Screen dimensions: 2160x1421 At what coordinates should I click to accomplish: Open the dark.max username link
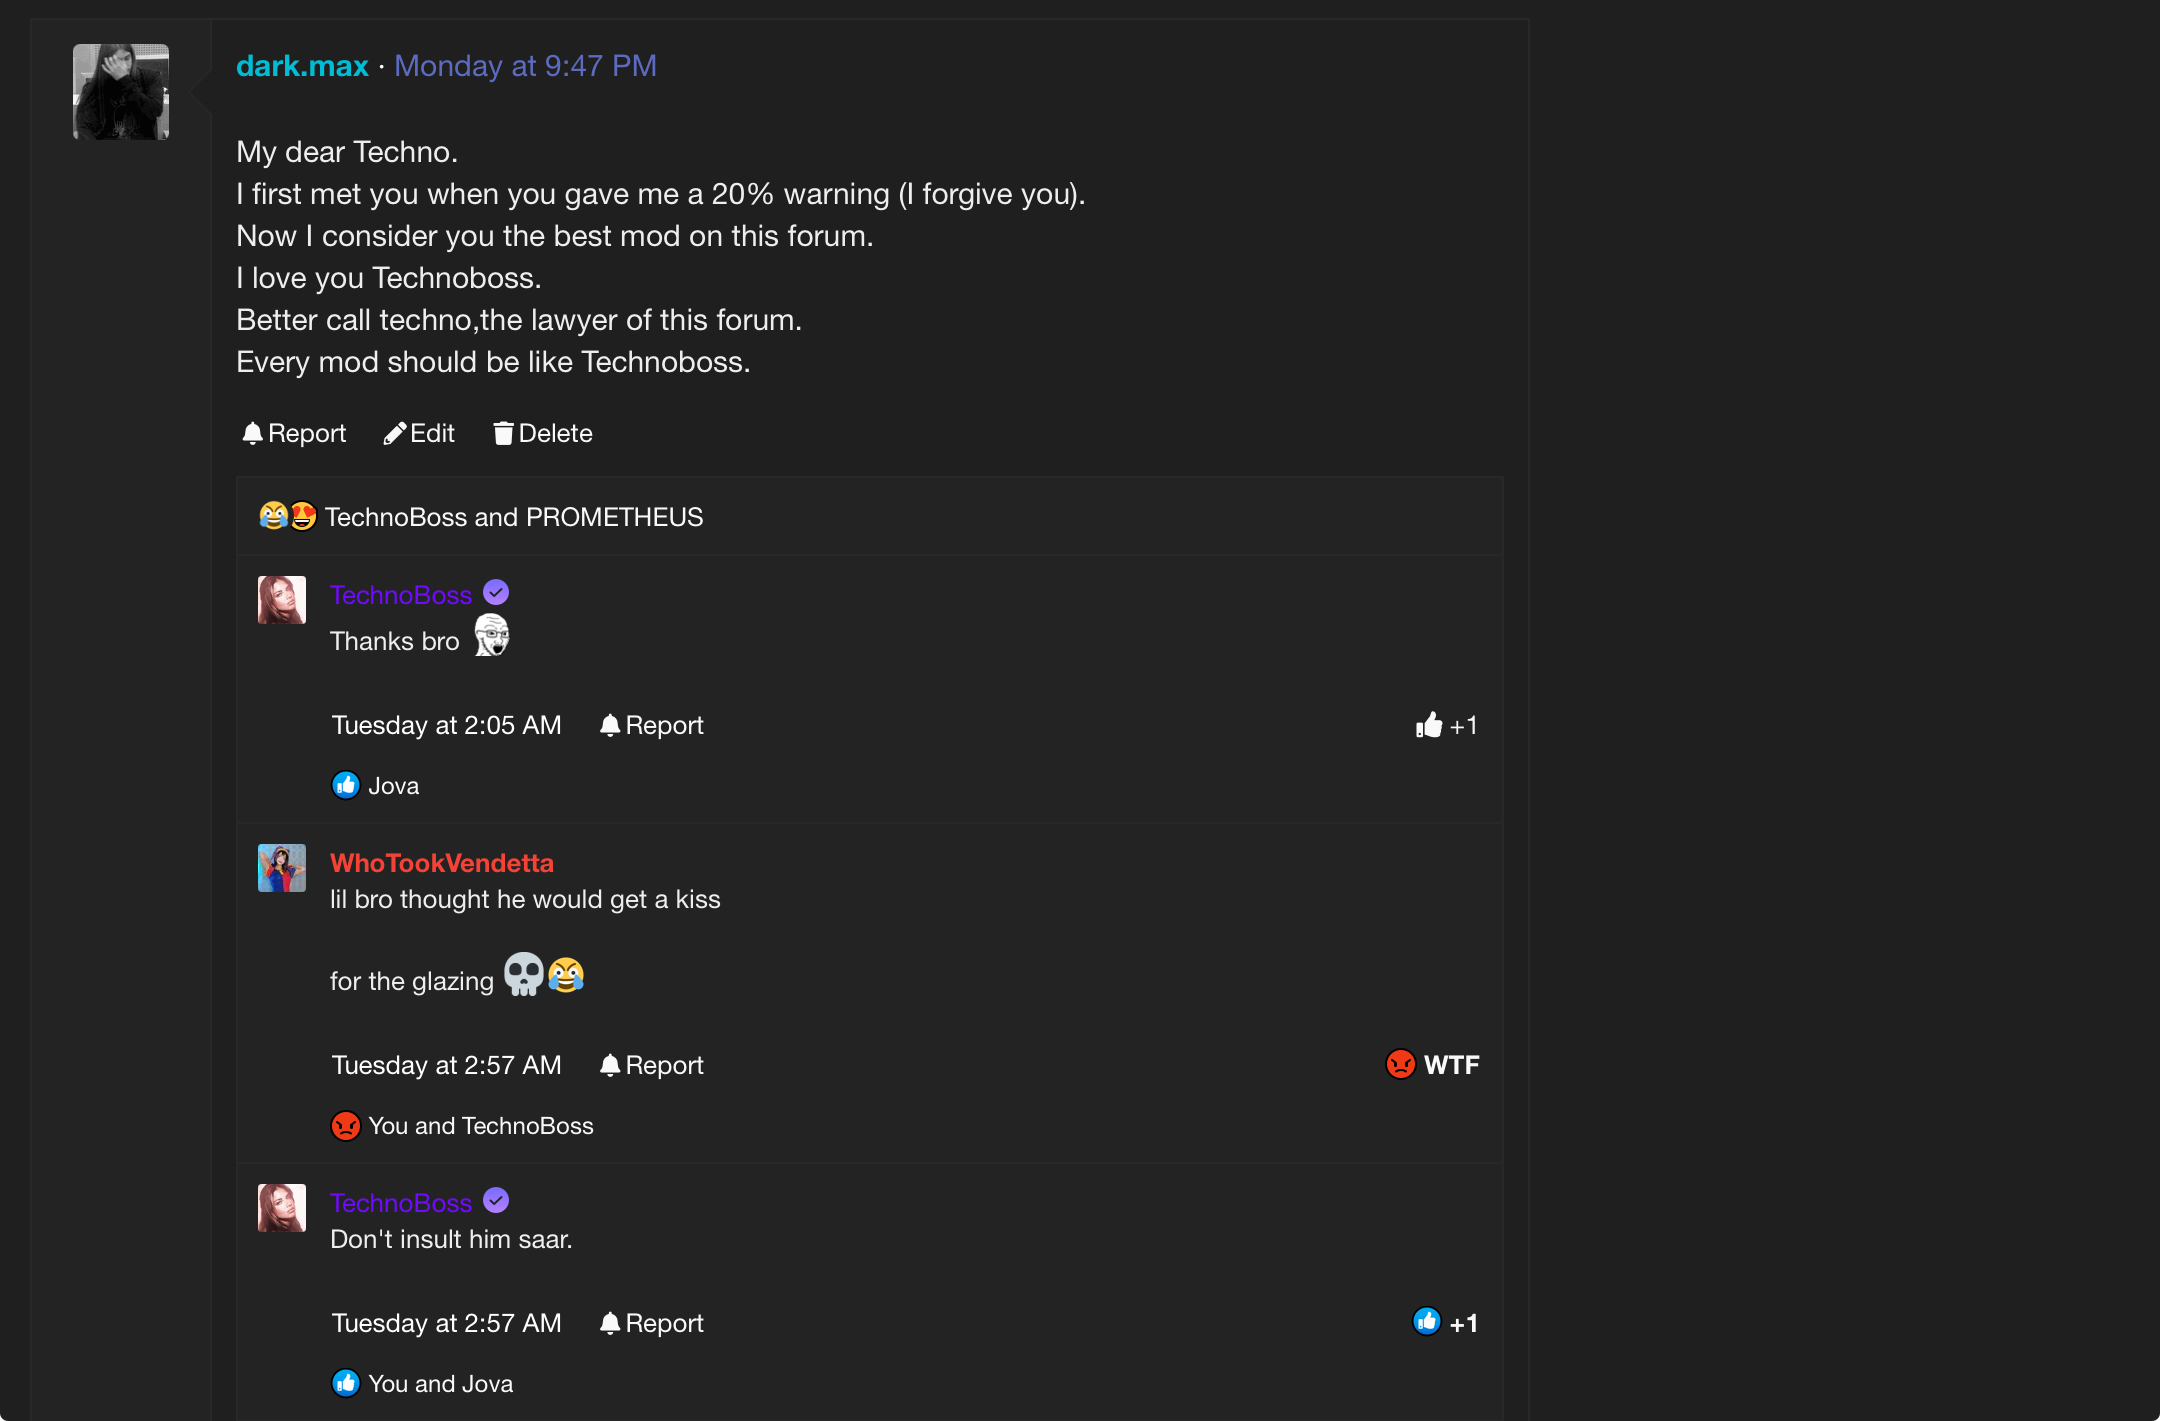(x=302, y=66)
